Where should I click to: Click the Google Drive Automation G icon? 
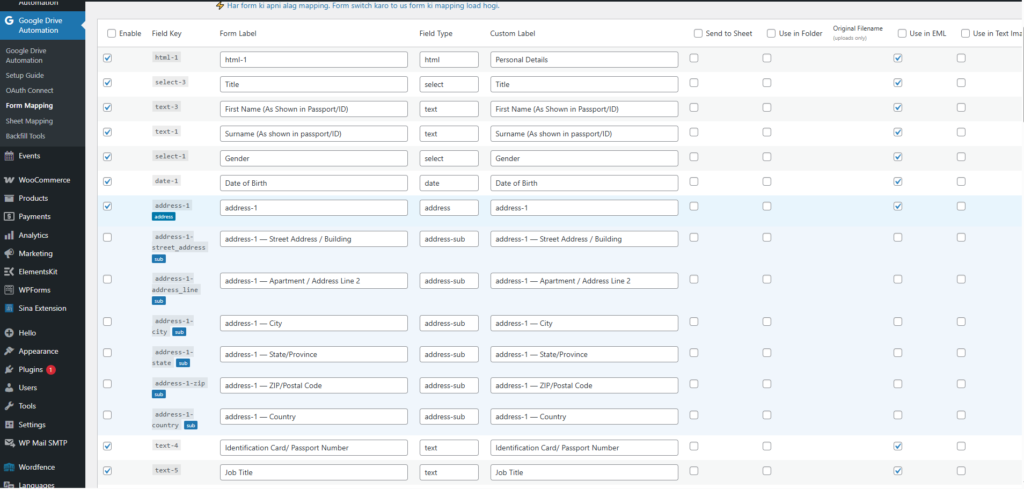9,21
